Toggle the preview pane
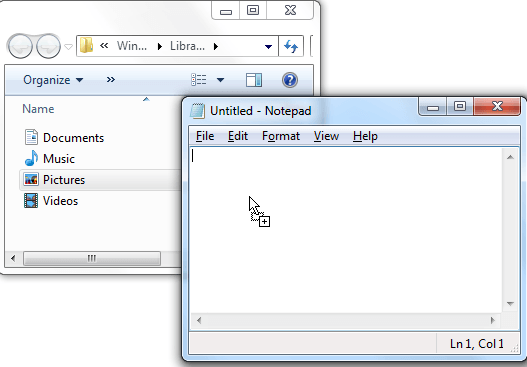 pyautogui.click(x=254, y=80)
